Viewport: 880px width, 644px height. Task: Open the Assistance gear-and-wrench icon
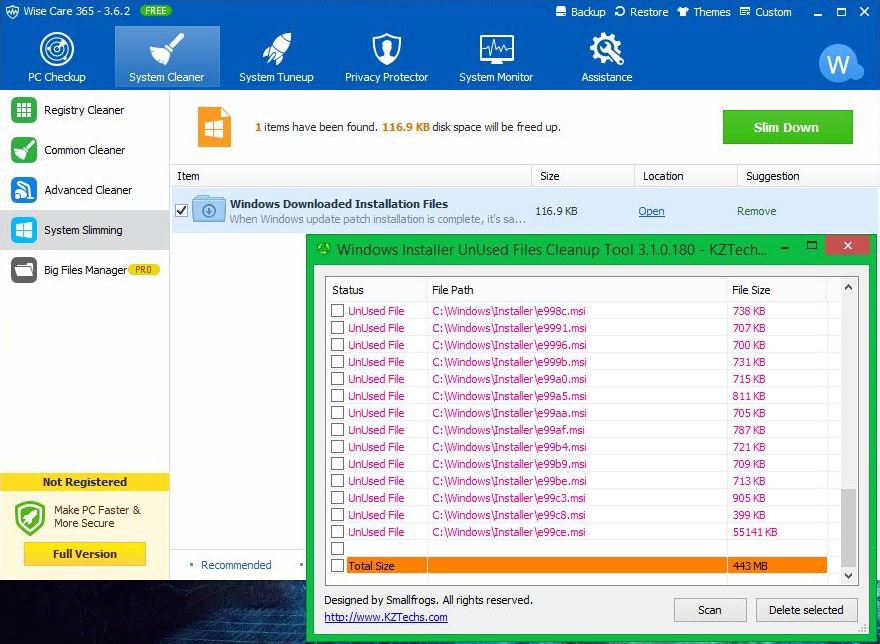[607, 49]
